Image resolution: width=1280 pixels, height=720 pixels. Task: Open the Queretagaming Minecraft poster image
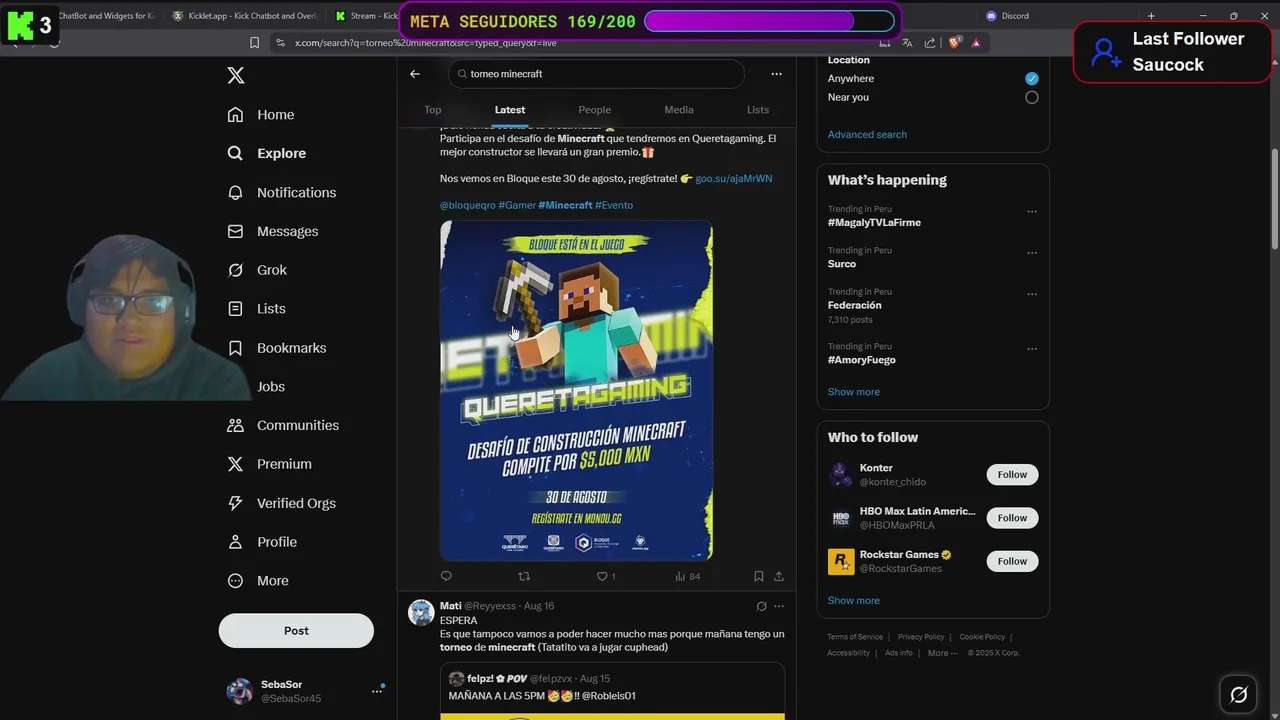(576, 391)
